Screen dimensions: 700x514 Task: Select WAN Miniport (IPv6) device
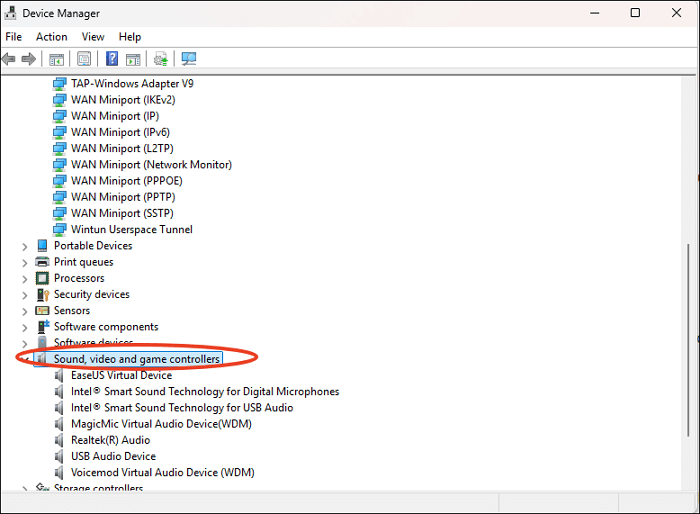tap(120, 132)
